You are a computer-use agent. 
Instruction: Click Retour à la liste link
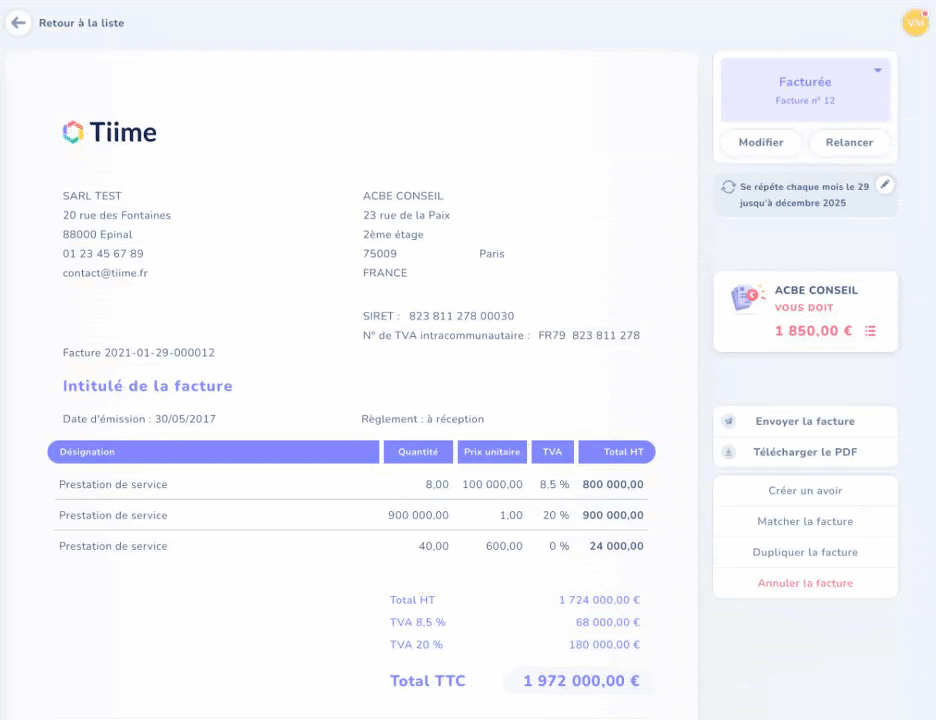click(81, 23)
